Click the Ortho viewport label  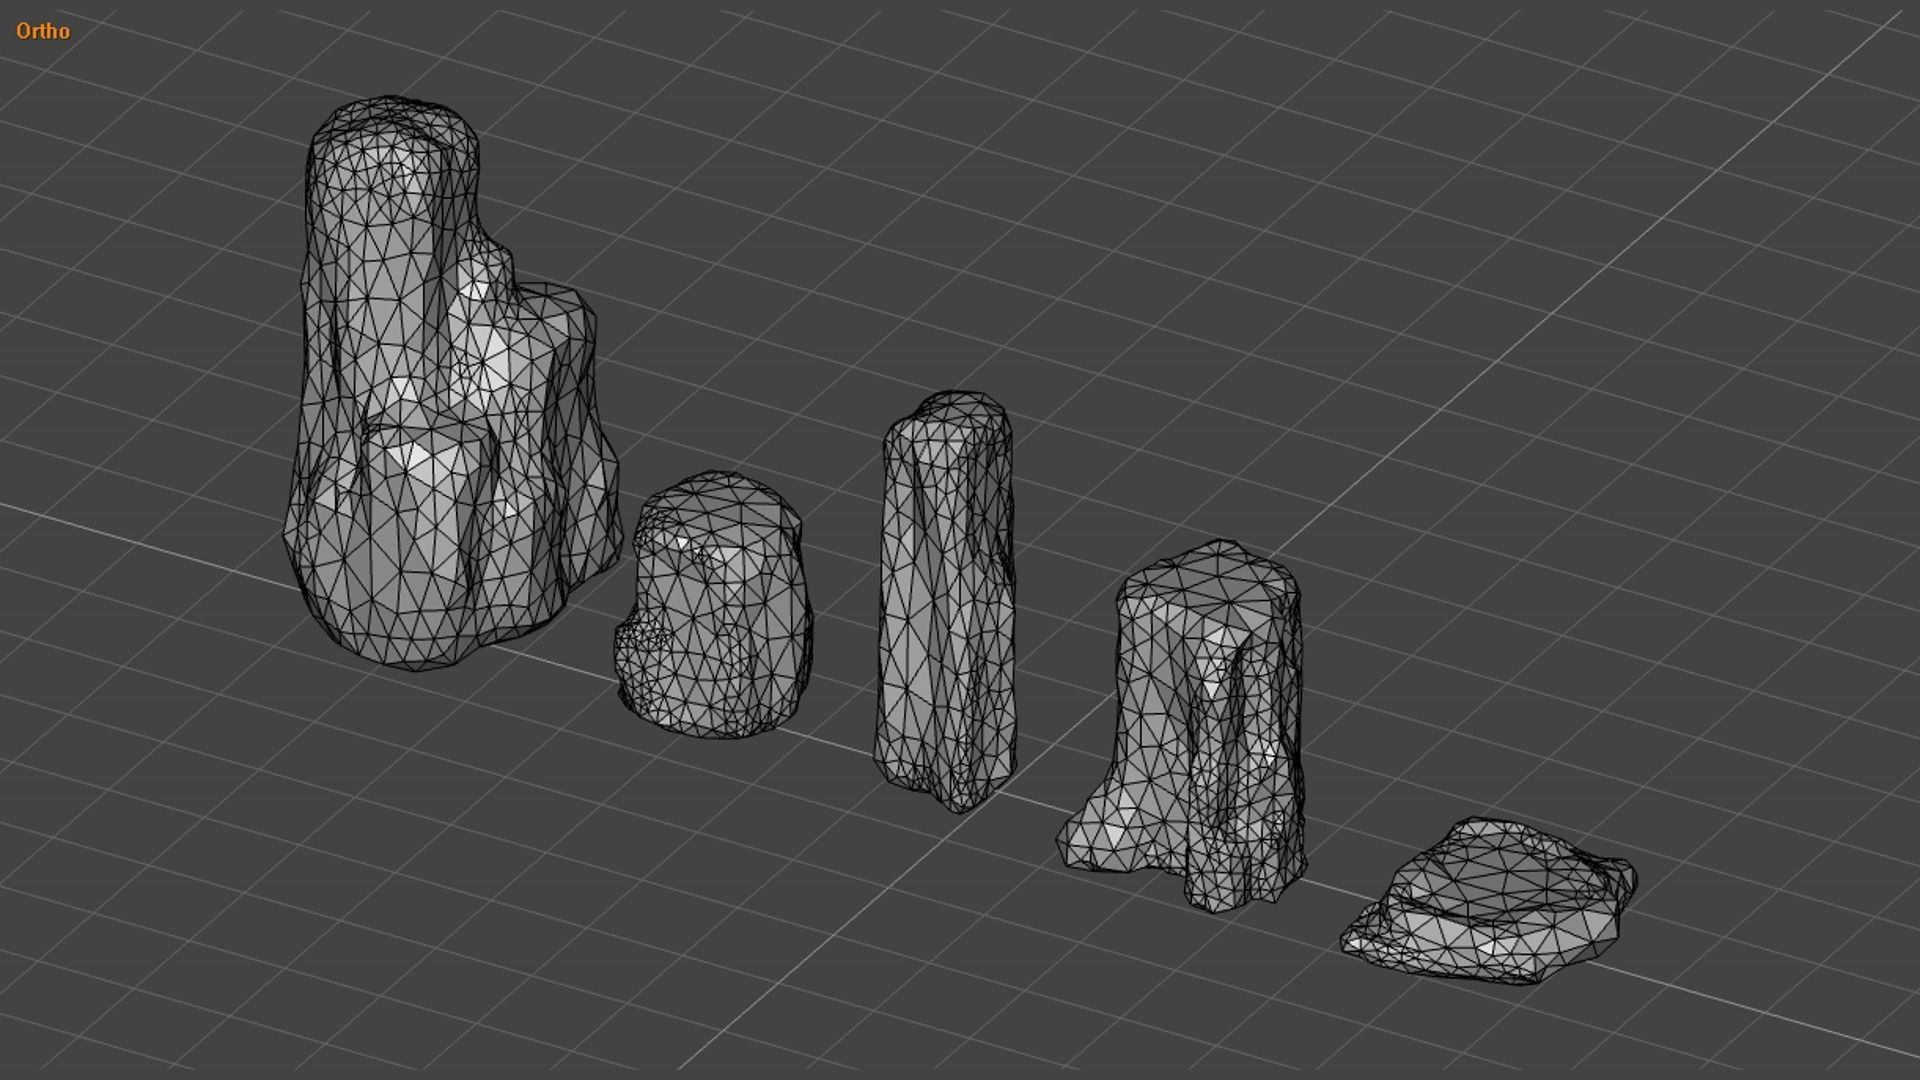[43, 31]
